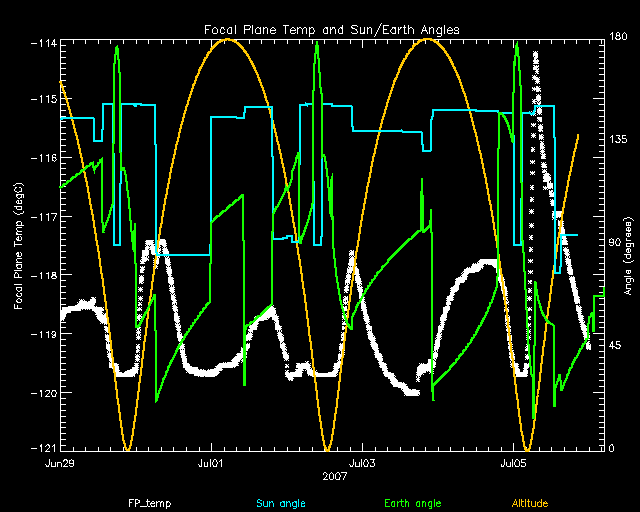Select the cyan 'Sun angle' legend label
Screen dimensions: 640x512
tap(280, 503)
